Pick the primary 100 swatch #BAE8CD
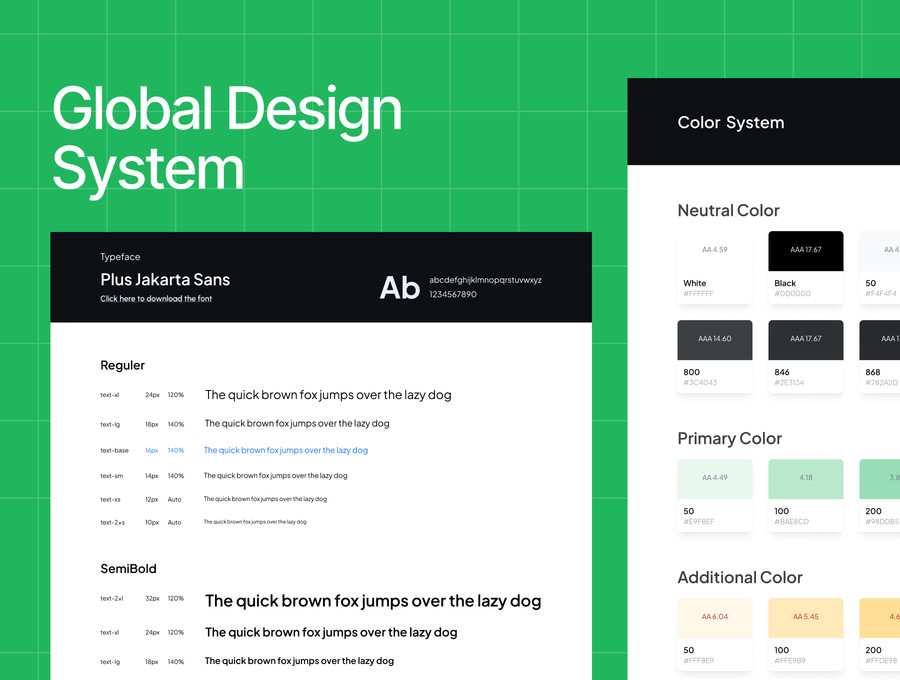900x680 pixels. coord(806,495)
